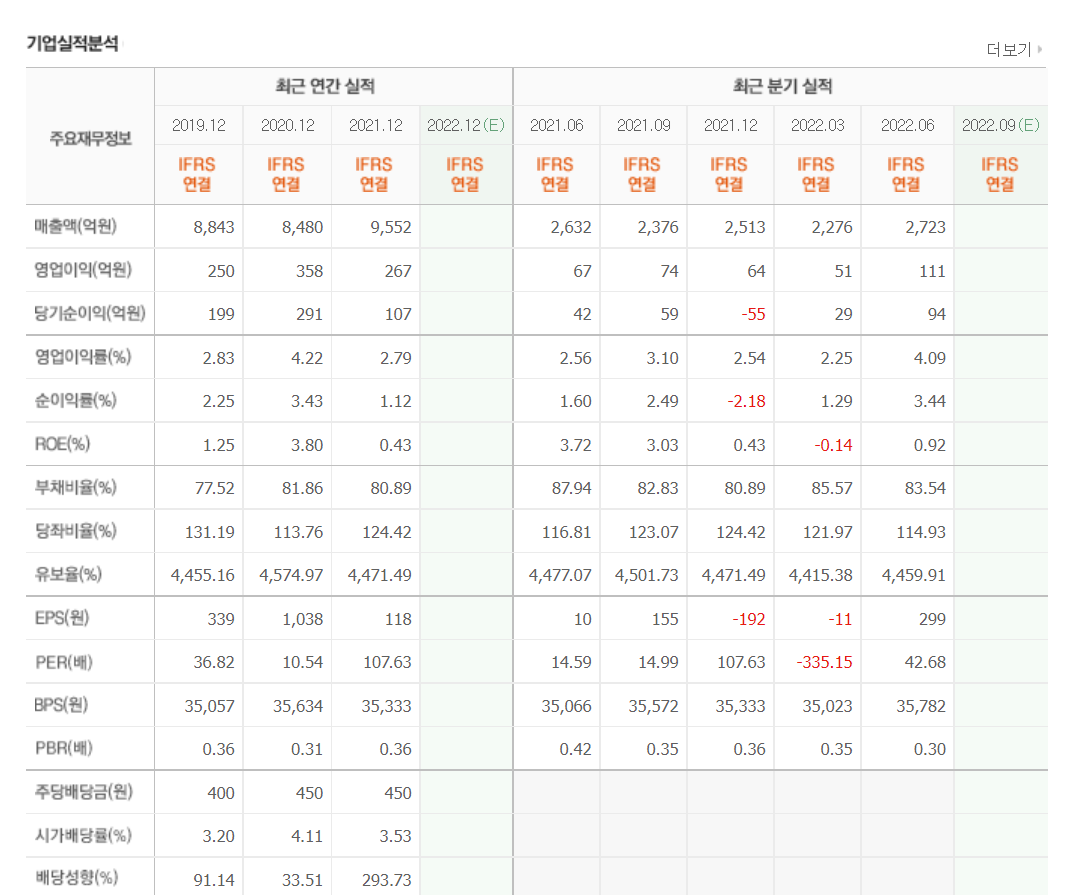Screen dimensions: 1066x895
Task: Select the PER(배) row label
Action: pyautogui.click(x=63, y=662)
